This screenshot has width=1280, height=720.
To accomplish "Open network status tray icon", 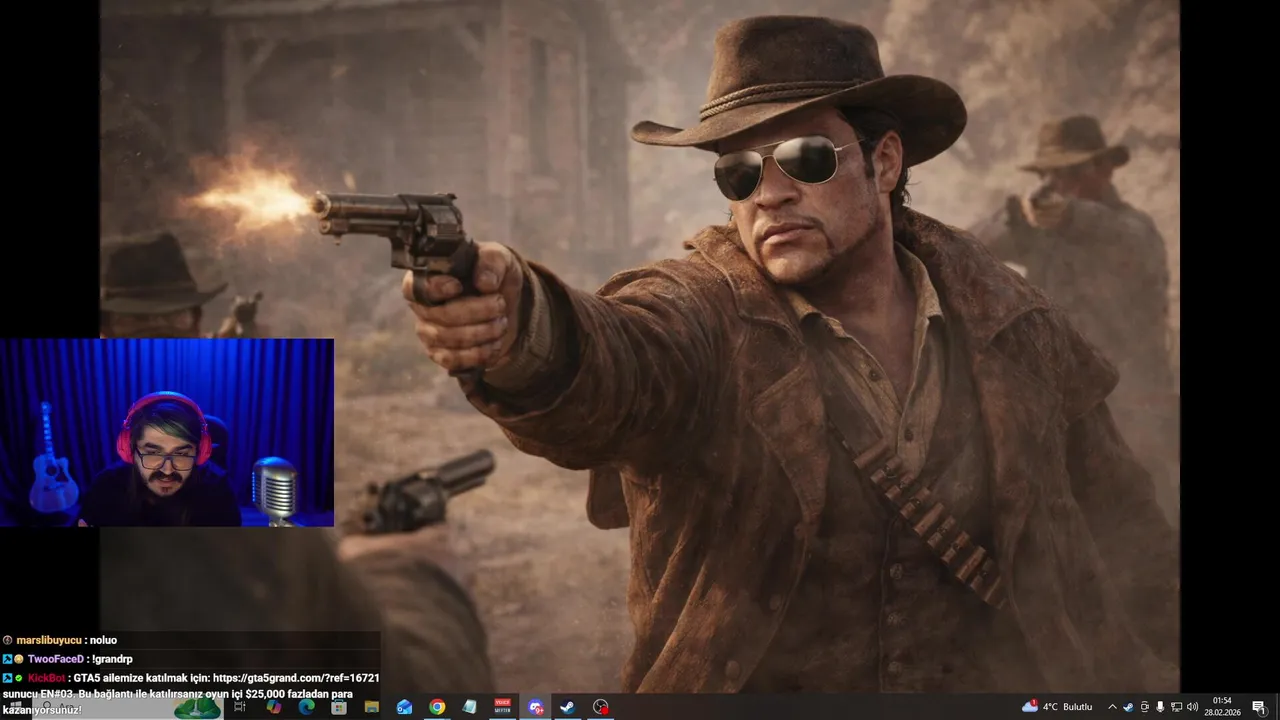I will (1176, 707).
